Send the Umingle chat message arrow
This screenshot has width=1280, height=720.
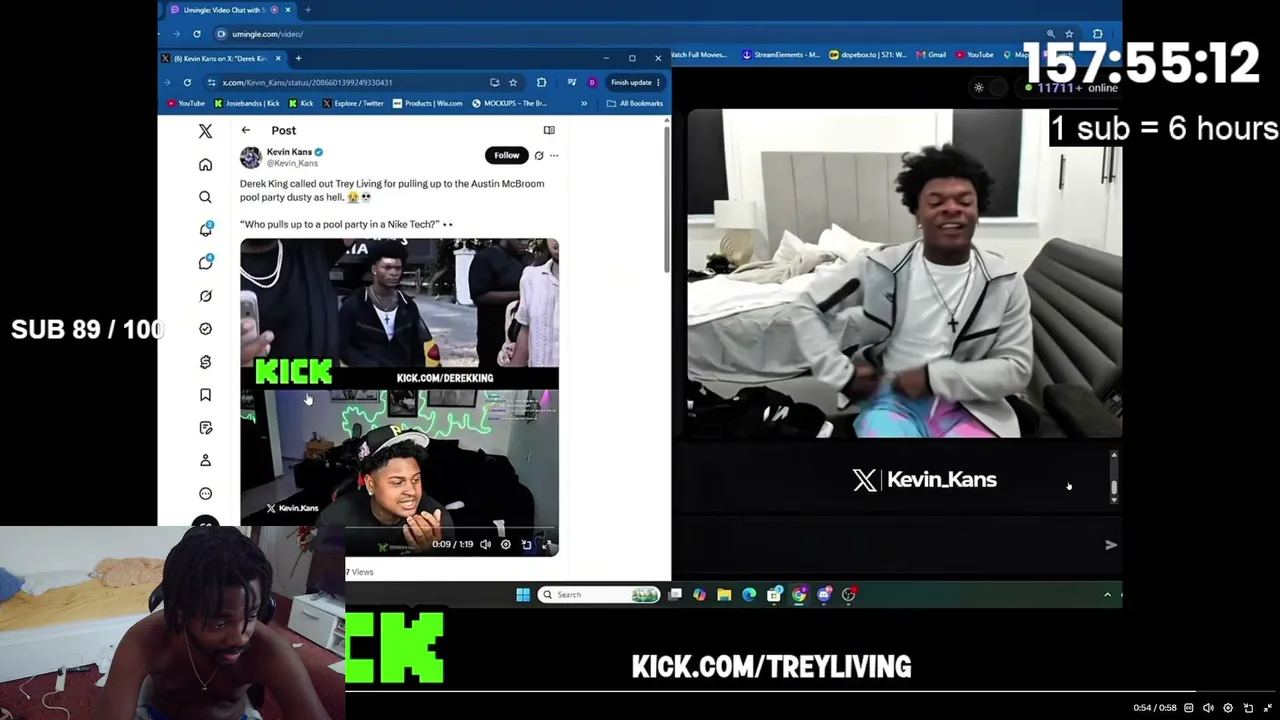pyautogui.click(x=1110, y=545)
